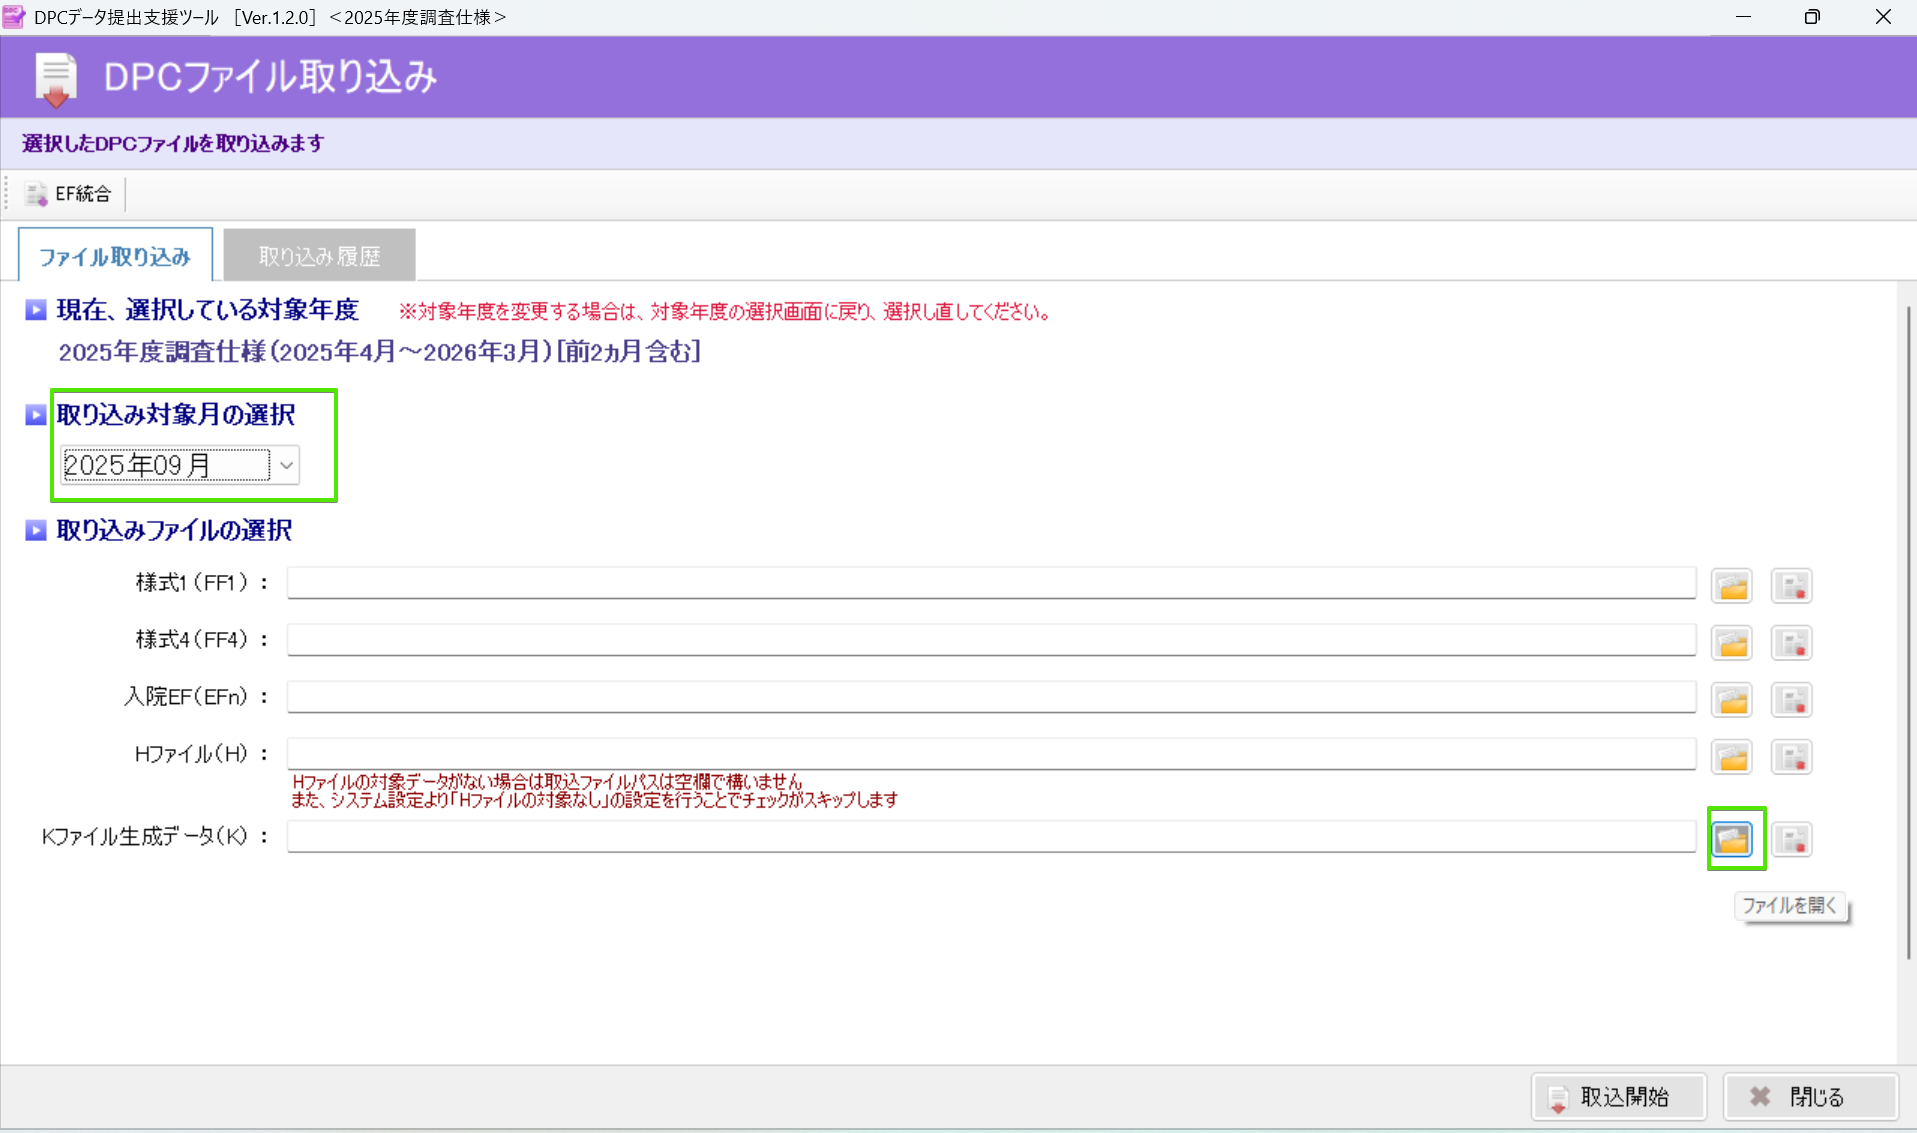The height and width of the screenshot is (1133, 1917).
Task: Open file browser for 様式1（FF1）
Action: [1732, 586]
